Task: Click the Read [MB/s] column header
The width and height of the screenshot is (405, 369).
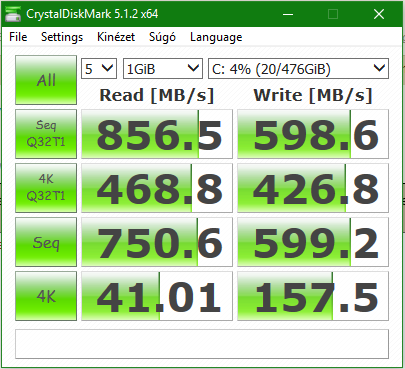Action: (x=157, y=95)
